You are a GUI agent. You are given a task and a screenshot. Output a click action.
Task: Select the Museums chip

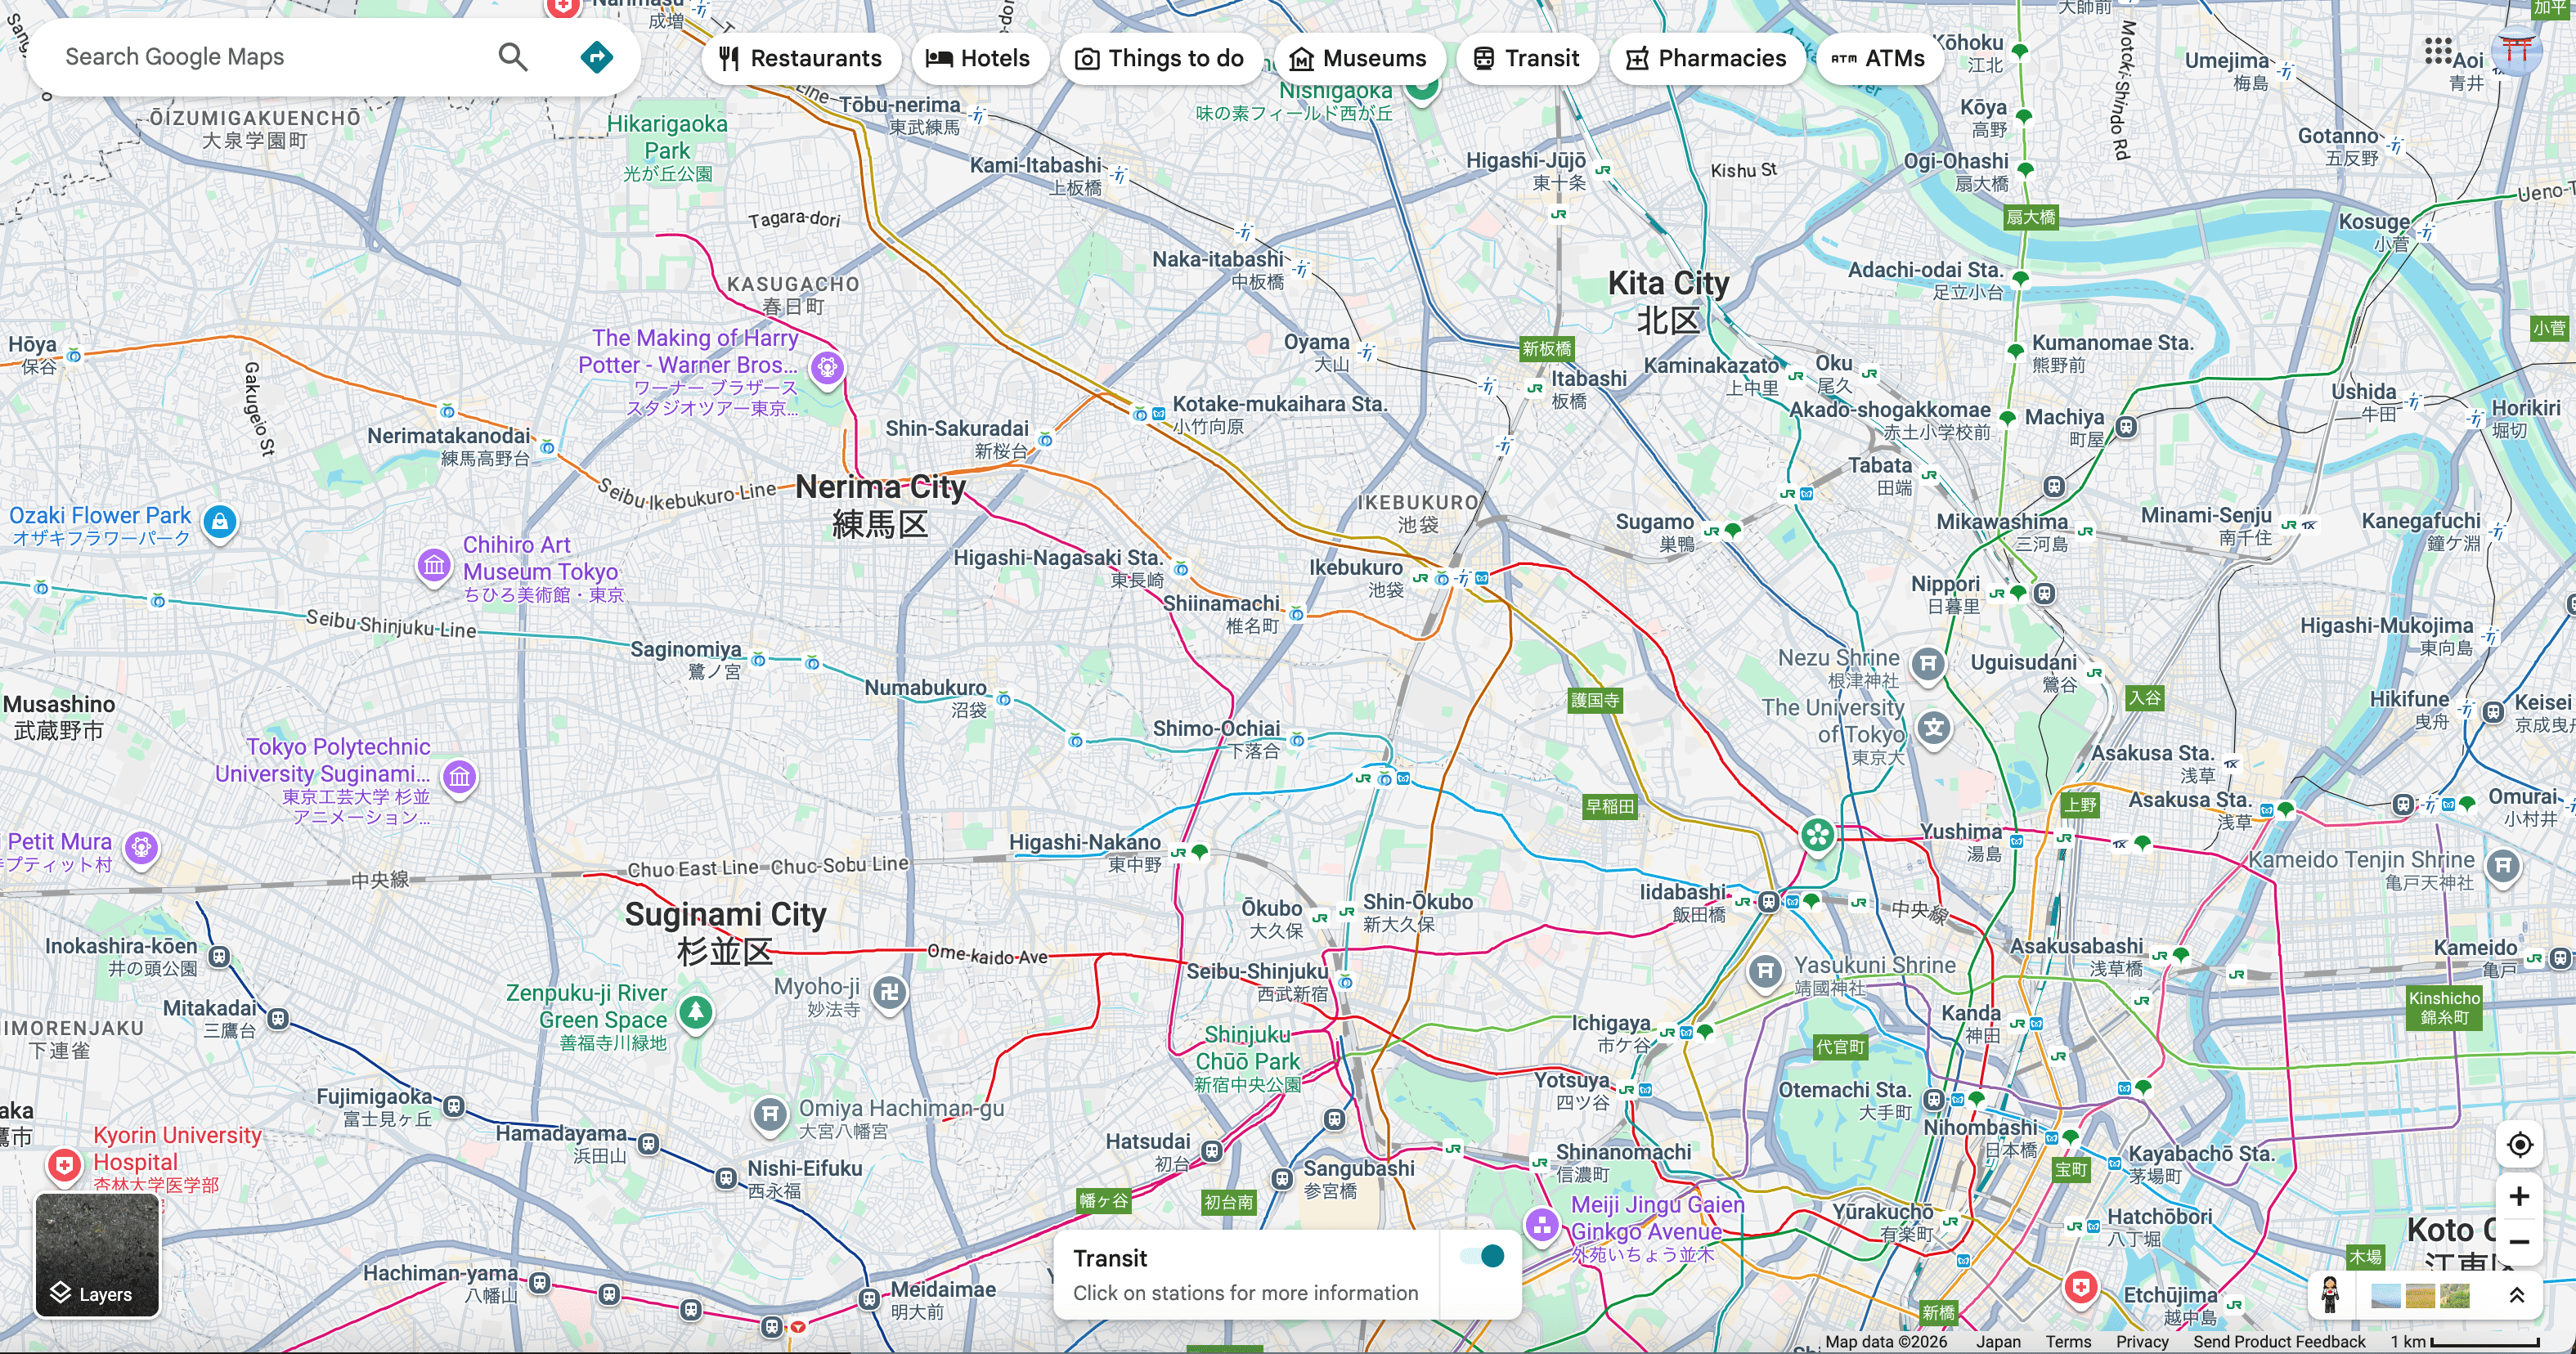click(x=1358, y=58)
